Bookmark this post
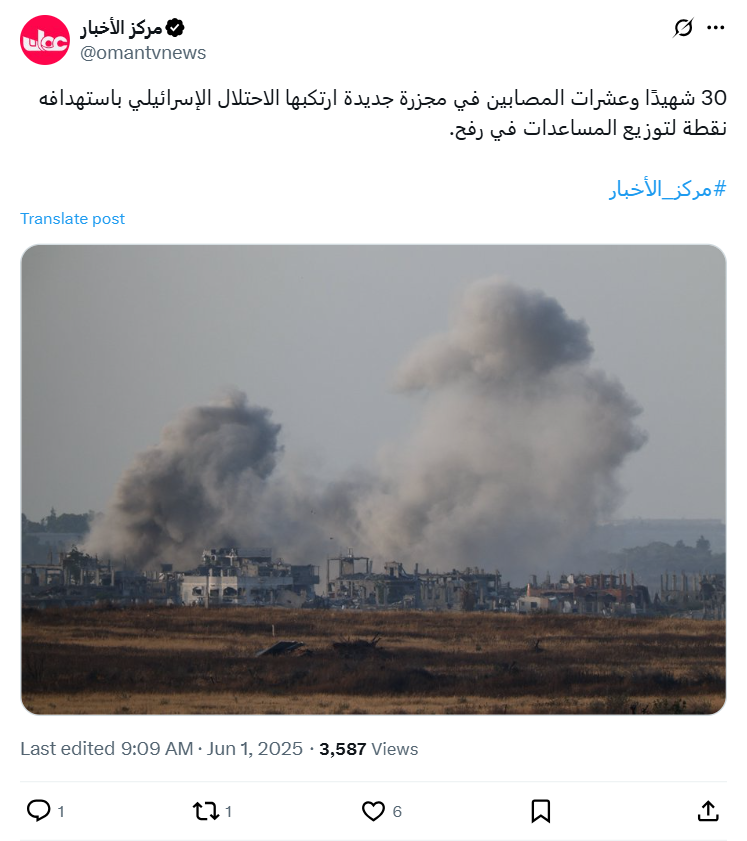Image resolution: width=747 pixels, height=841 pixels. [541, 811]
